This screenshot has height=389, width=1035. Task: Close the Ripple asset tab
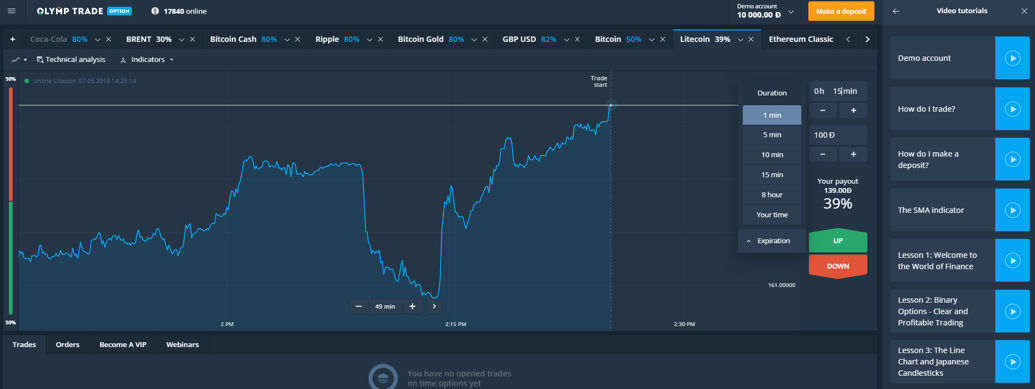[x=380, y=40]
